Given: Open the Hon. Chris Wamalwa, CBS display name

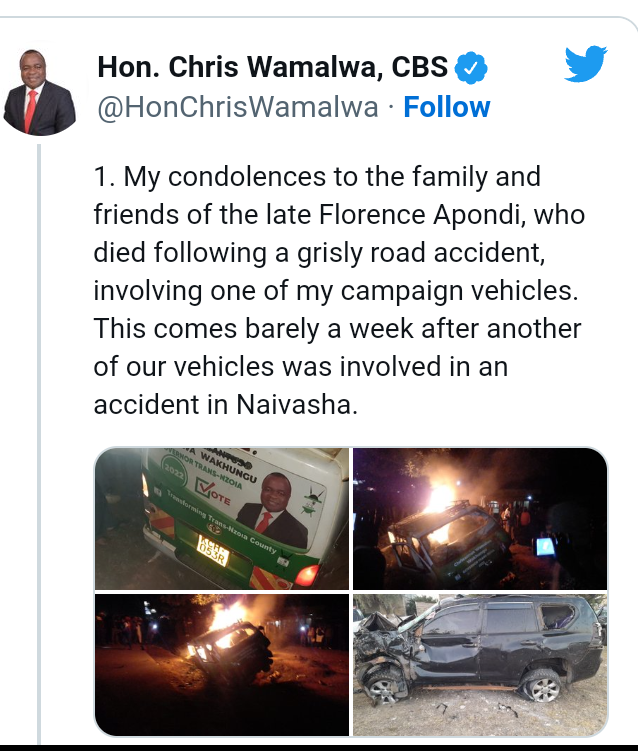Looking at the screenshot, I should 273,67.
